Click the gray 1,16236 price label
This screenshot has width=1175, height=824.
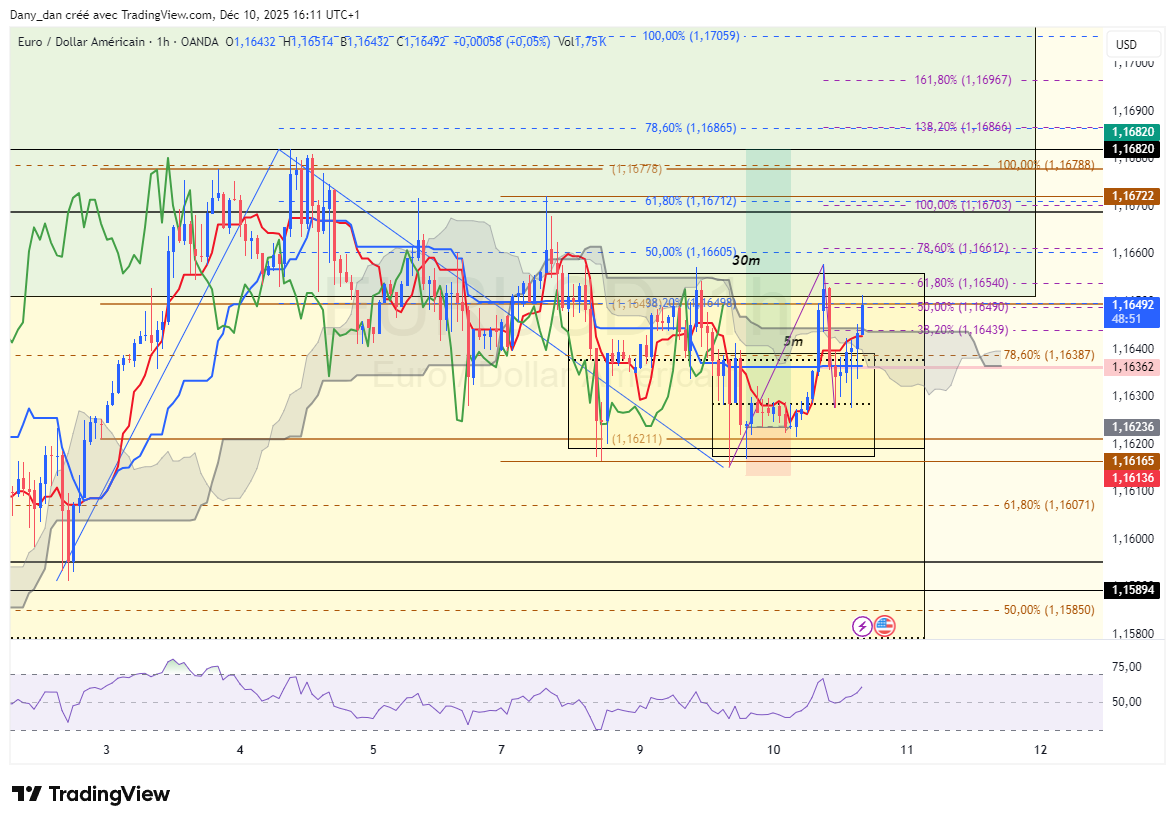coord(1132,427)
